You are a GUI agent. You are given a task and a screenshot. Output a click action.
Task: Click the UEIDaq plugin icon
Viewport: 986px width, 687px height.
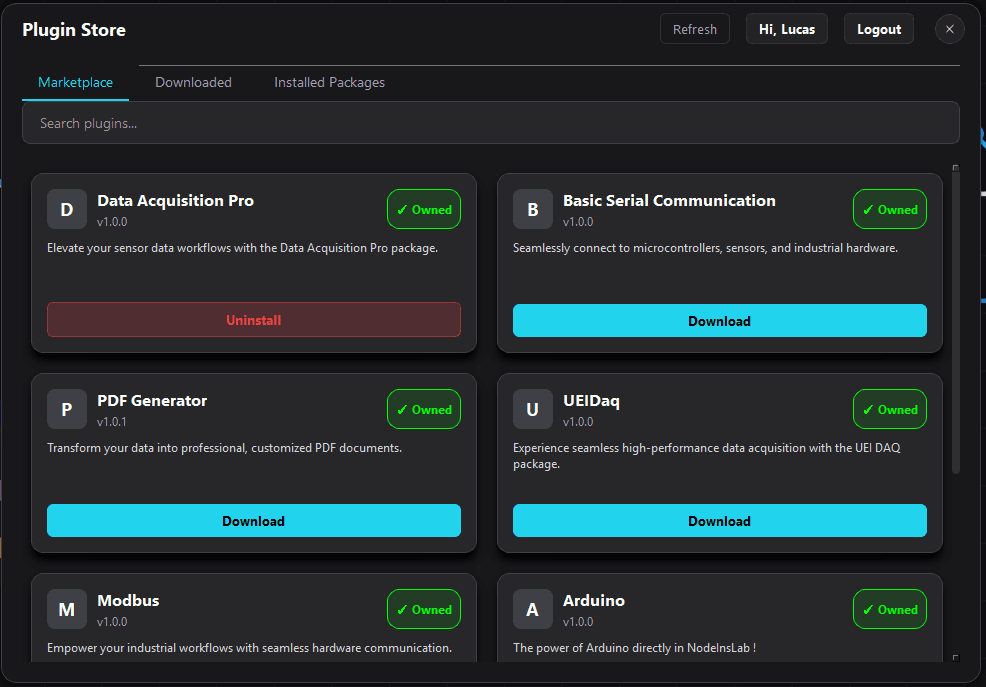pos(532,409)
